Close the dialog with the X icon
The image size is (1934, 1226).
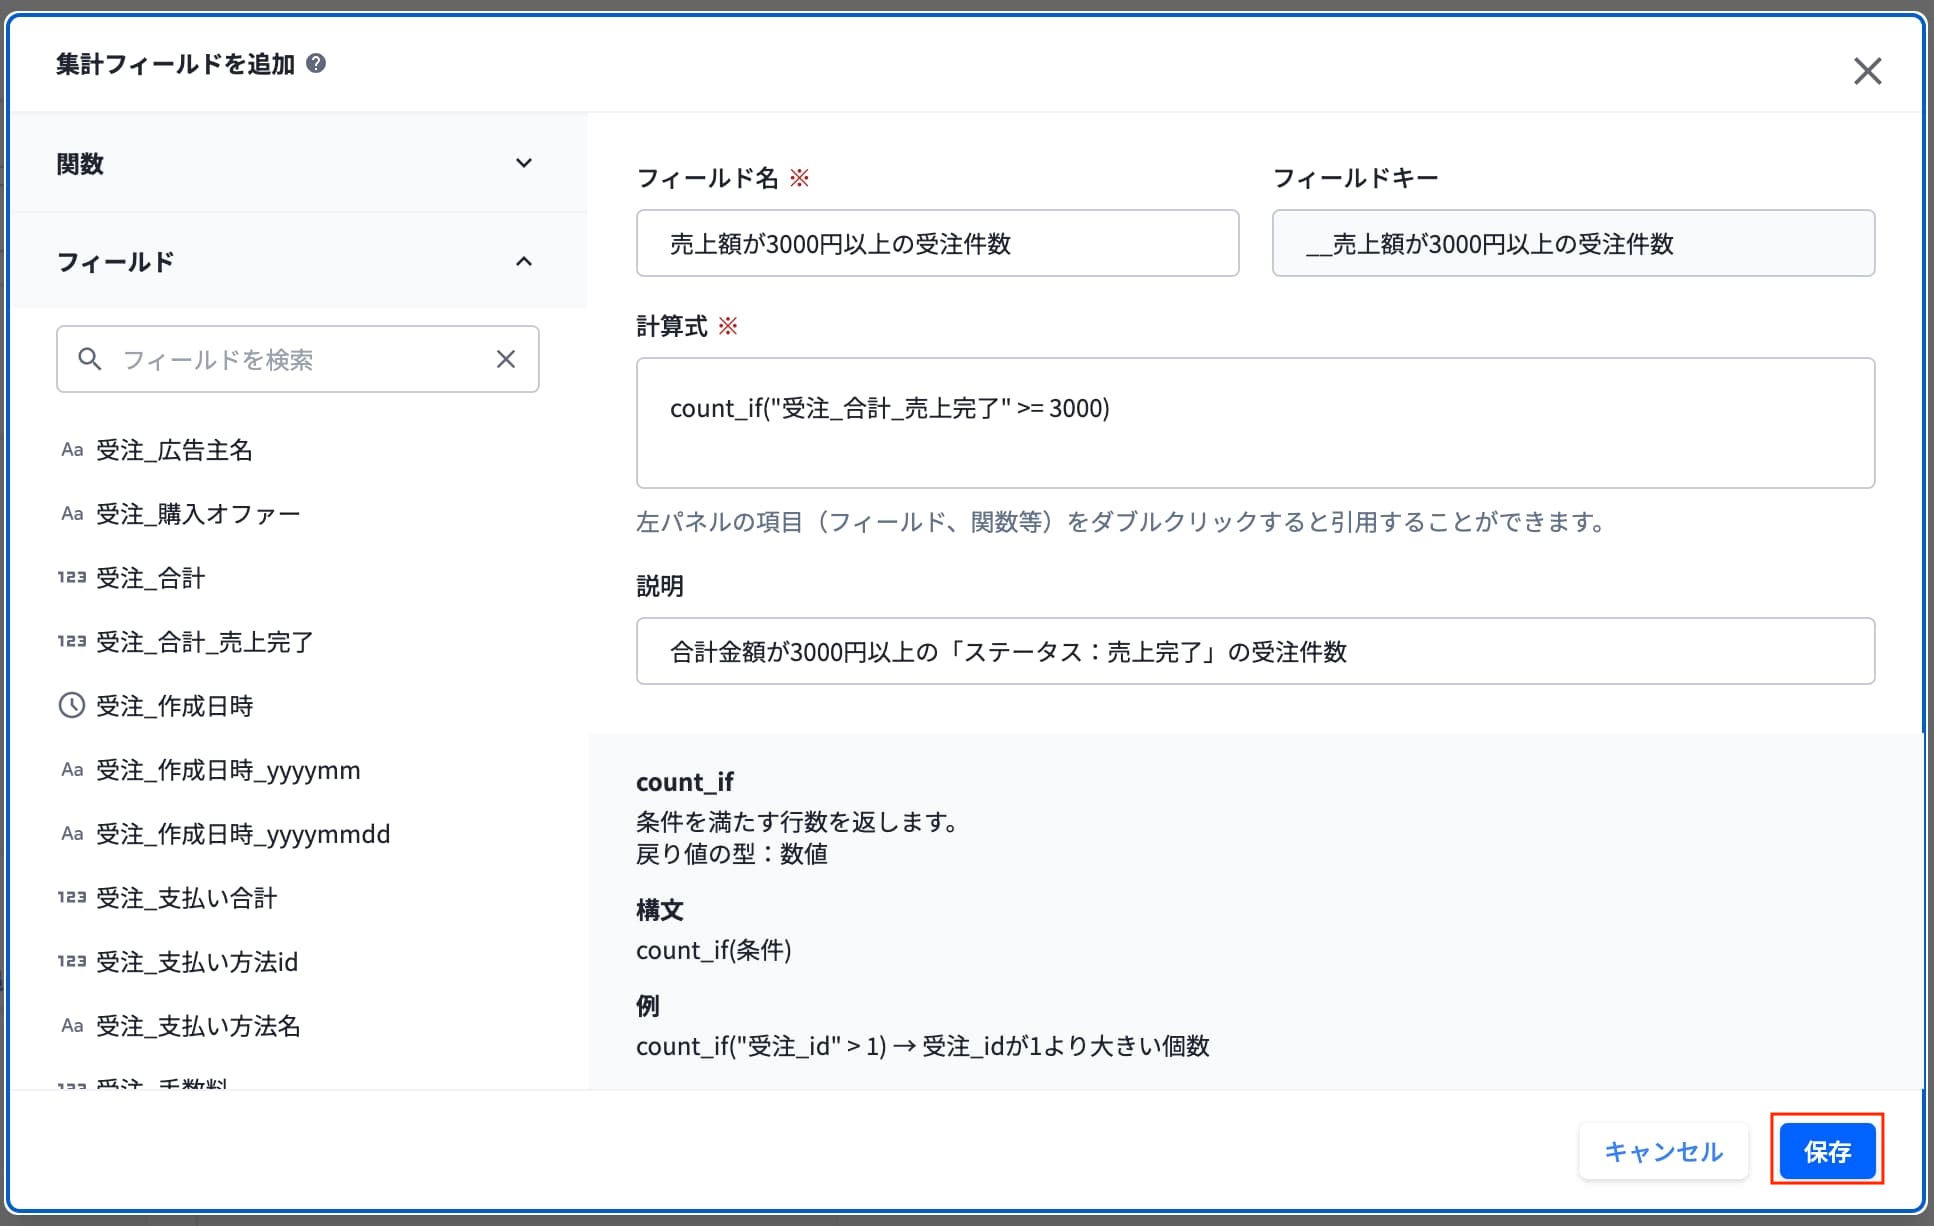tap(1867, 71)
